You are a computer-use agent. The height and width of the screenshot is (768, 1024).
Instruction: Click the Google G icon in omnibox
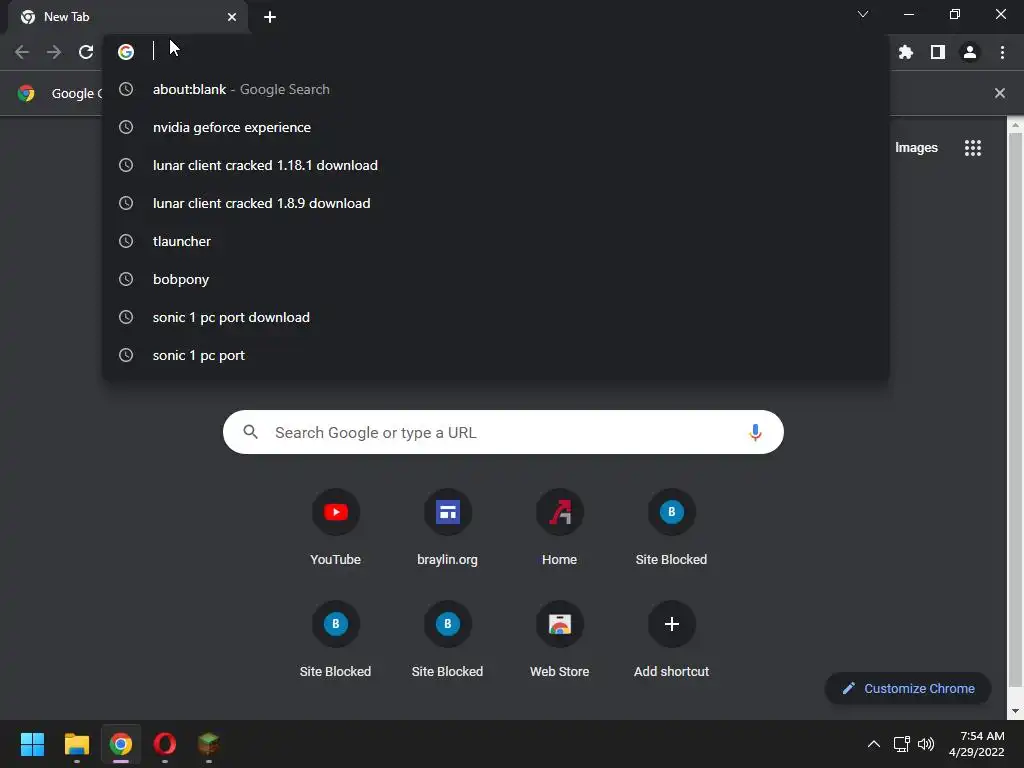(126, 52)
